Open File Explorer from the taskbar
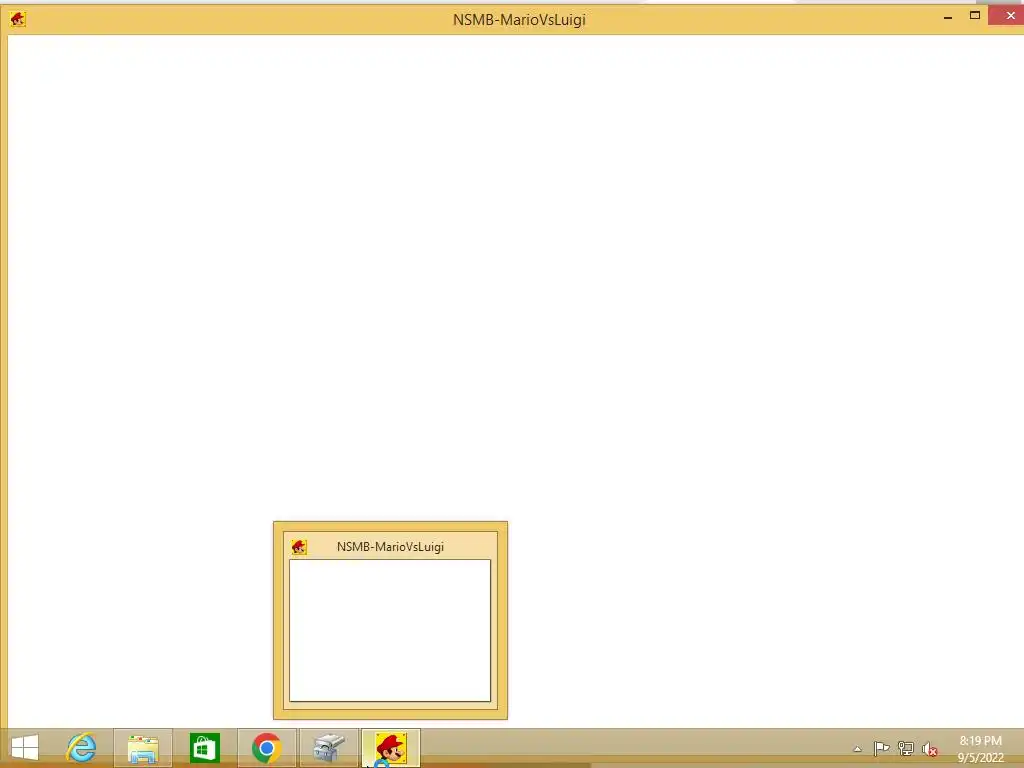This screenshot has height=768, width=1024. pos(143,748)
